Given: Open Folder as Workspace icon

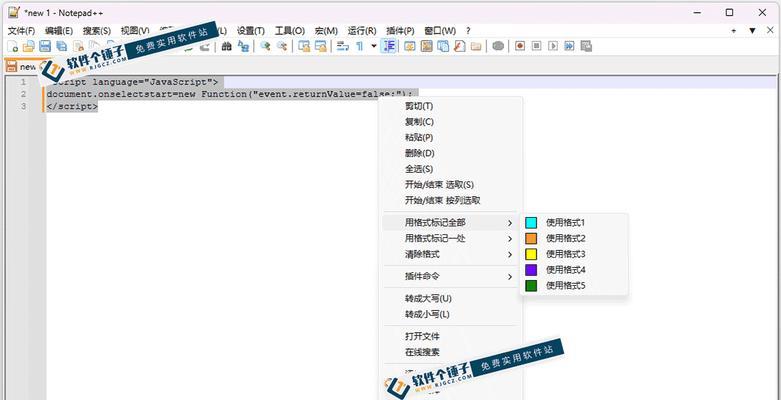Looking at the screenshot, I should click(x=476, y=46).
